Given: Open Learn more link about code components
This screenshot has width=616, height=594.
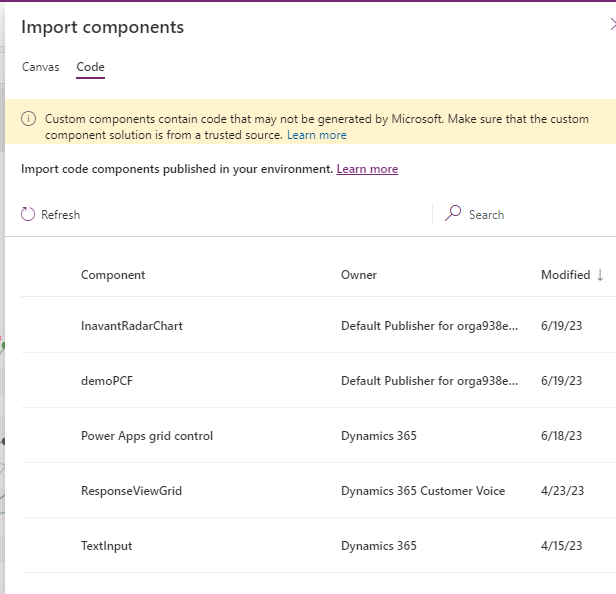Looking at the screenshot, I should (x=367, y=169).
